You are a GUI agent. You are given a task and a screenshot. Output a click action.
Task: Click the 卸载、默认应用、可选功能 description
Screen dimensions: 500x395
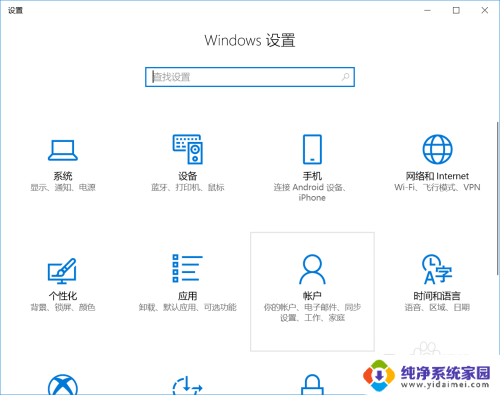point(188,307)
